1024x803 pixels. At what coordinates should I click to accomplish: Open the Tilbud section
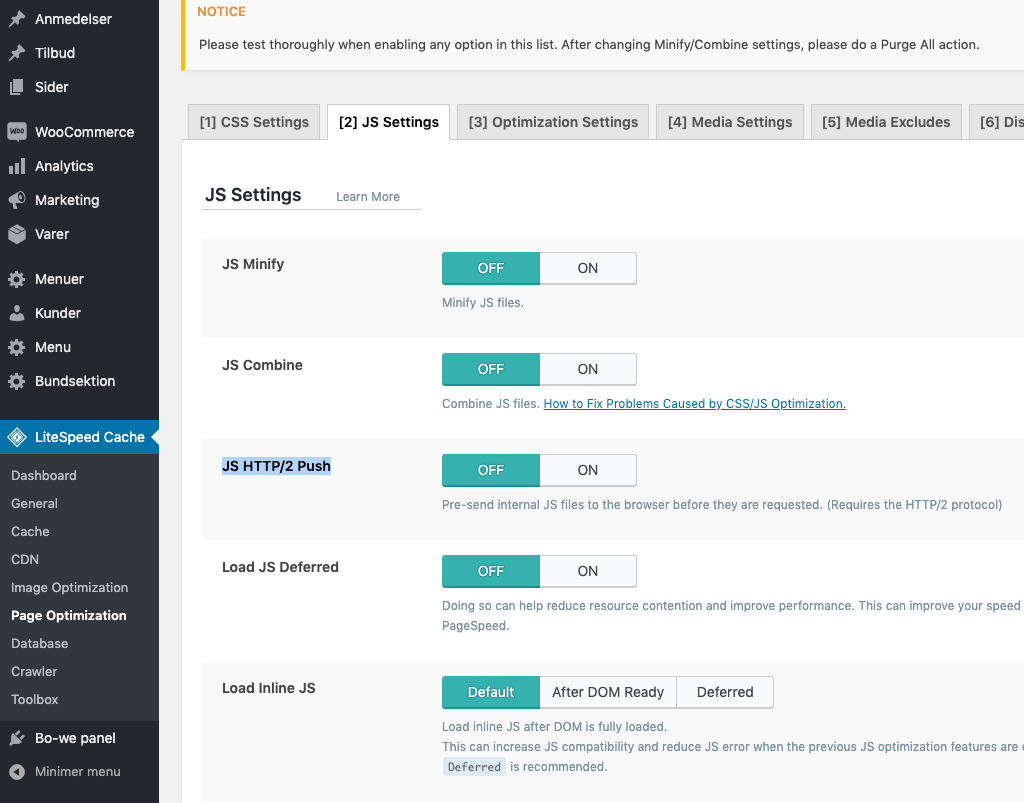tap(55, 53)
